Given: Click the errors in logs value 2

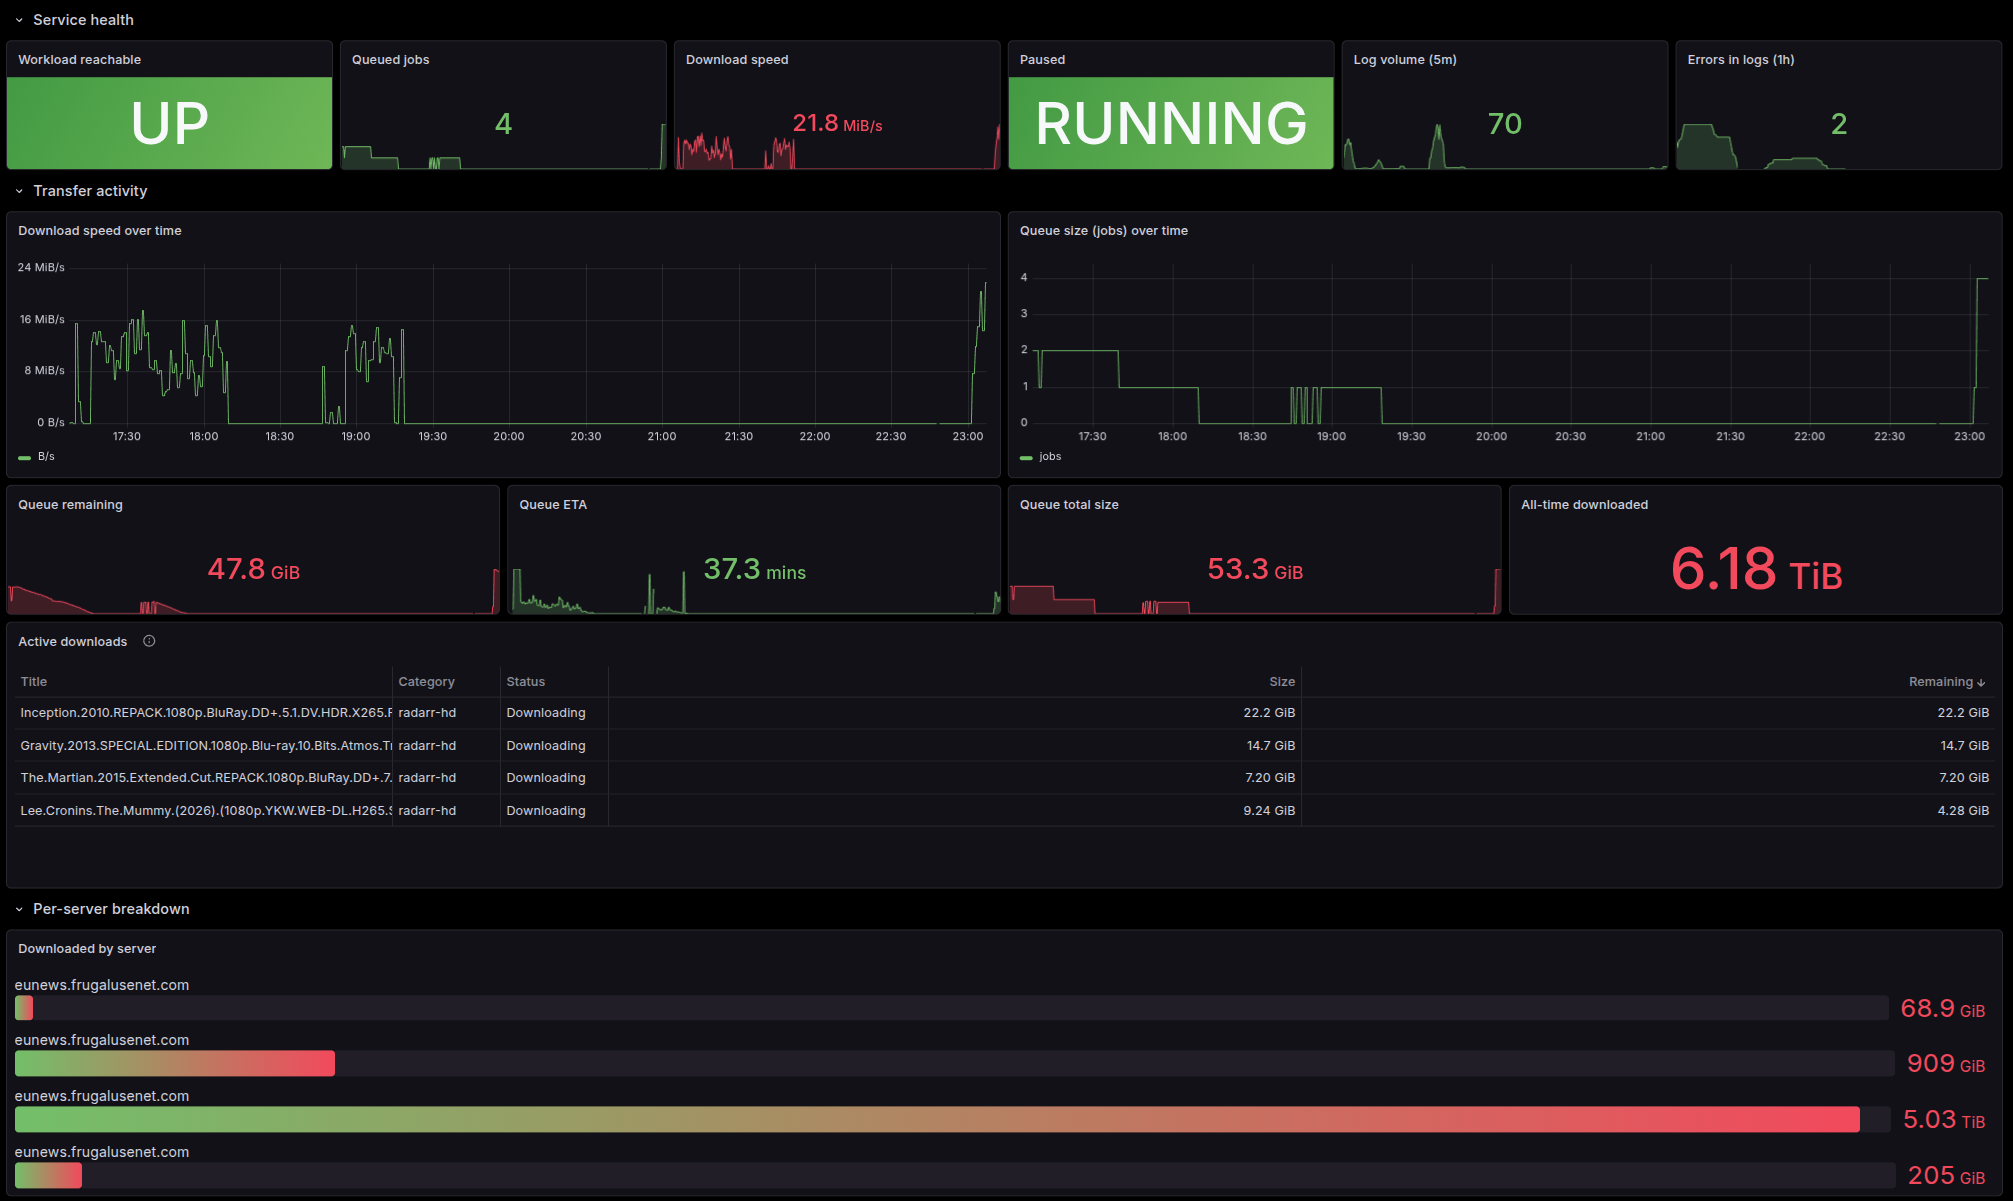Looking at the screenshot, I should click(x=1839, y=124).
